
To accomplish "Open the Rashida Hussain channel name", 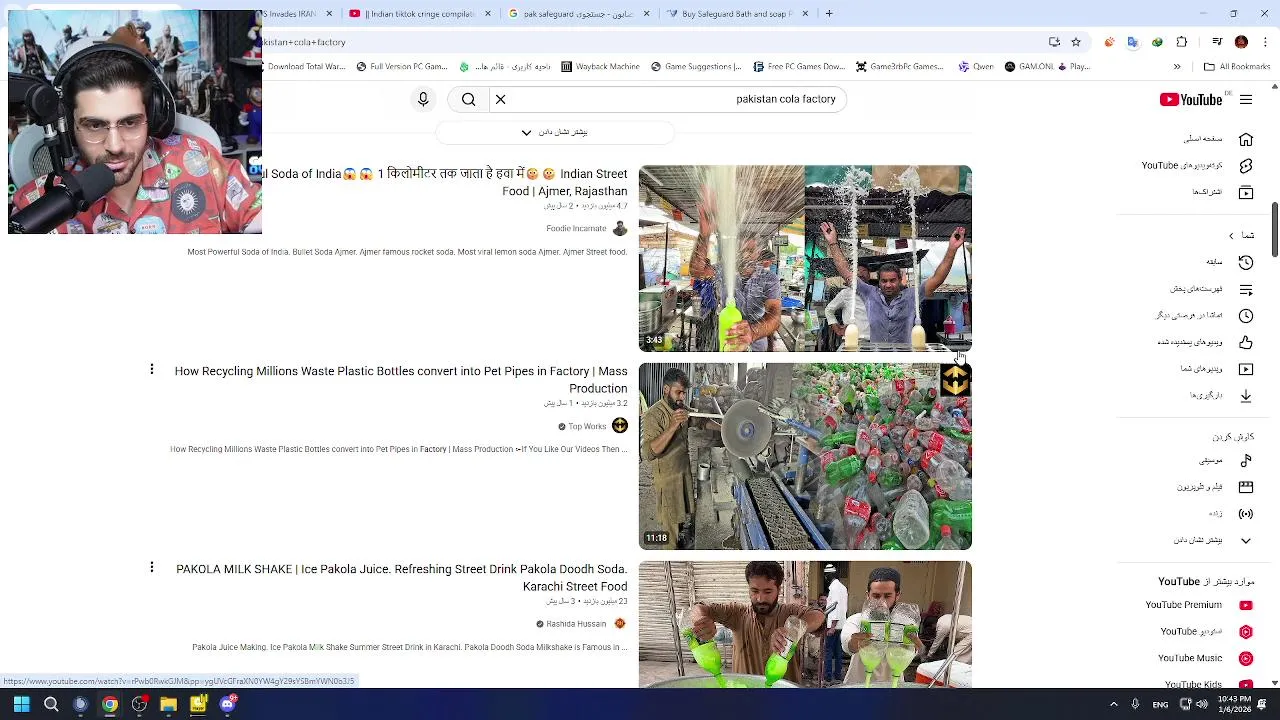I will click(x=576, y=624).
